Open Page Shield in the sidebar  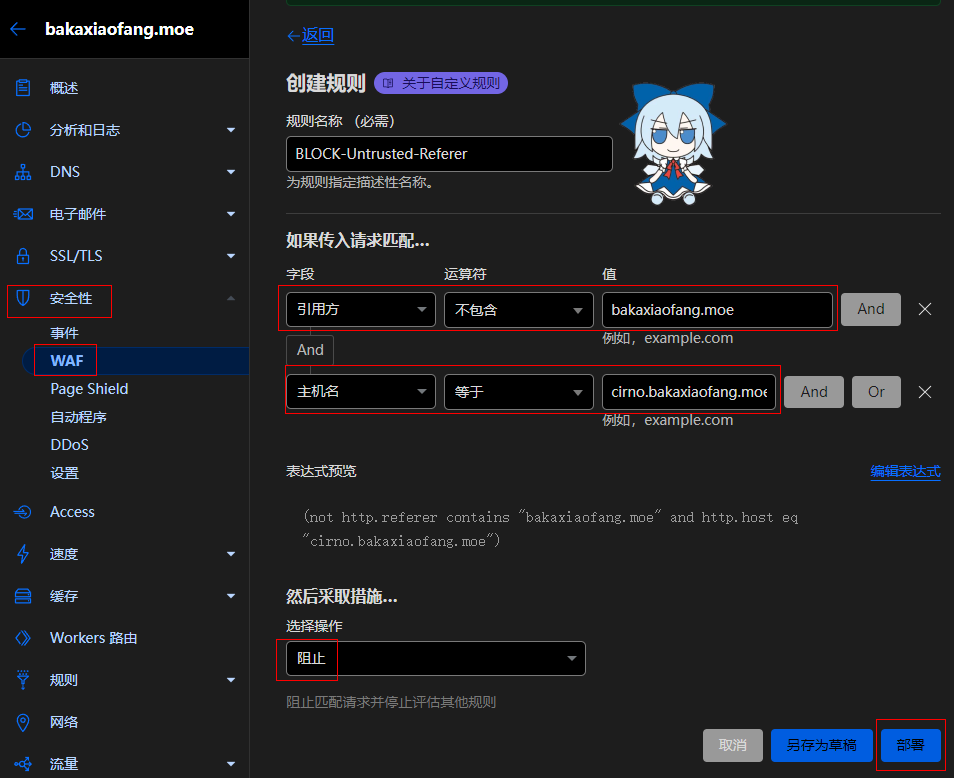(89, 389)
